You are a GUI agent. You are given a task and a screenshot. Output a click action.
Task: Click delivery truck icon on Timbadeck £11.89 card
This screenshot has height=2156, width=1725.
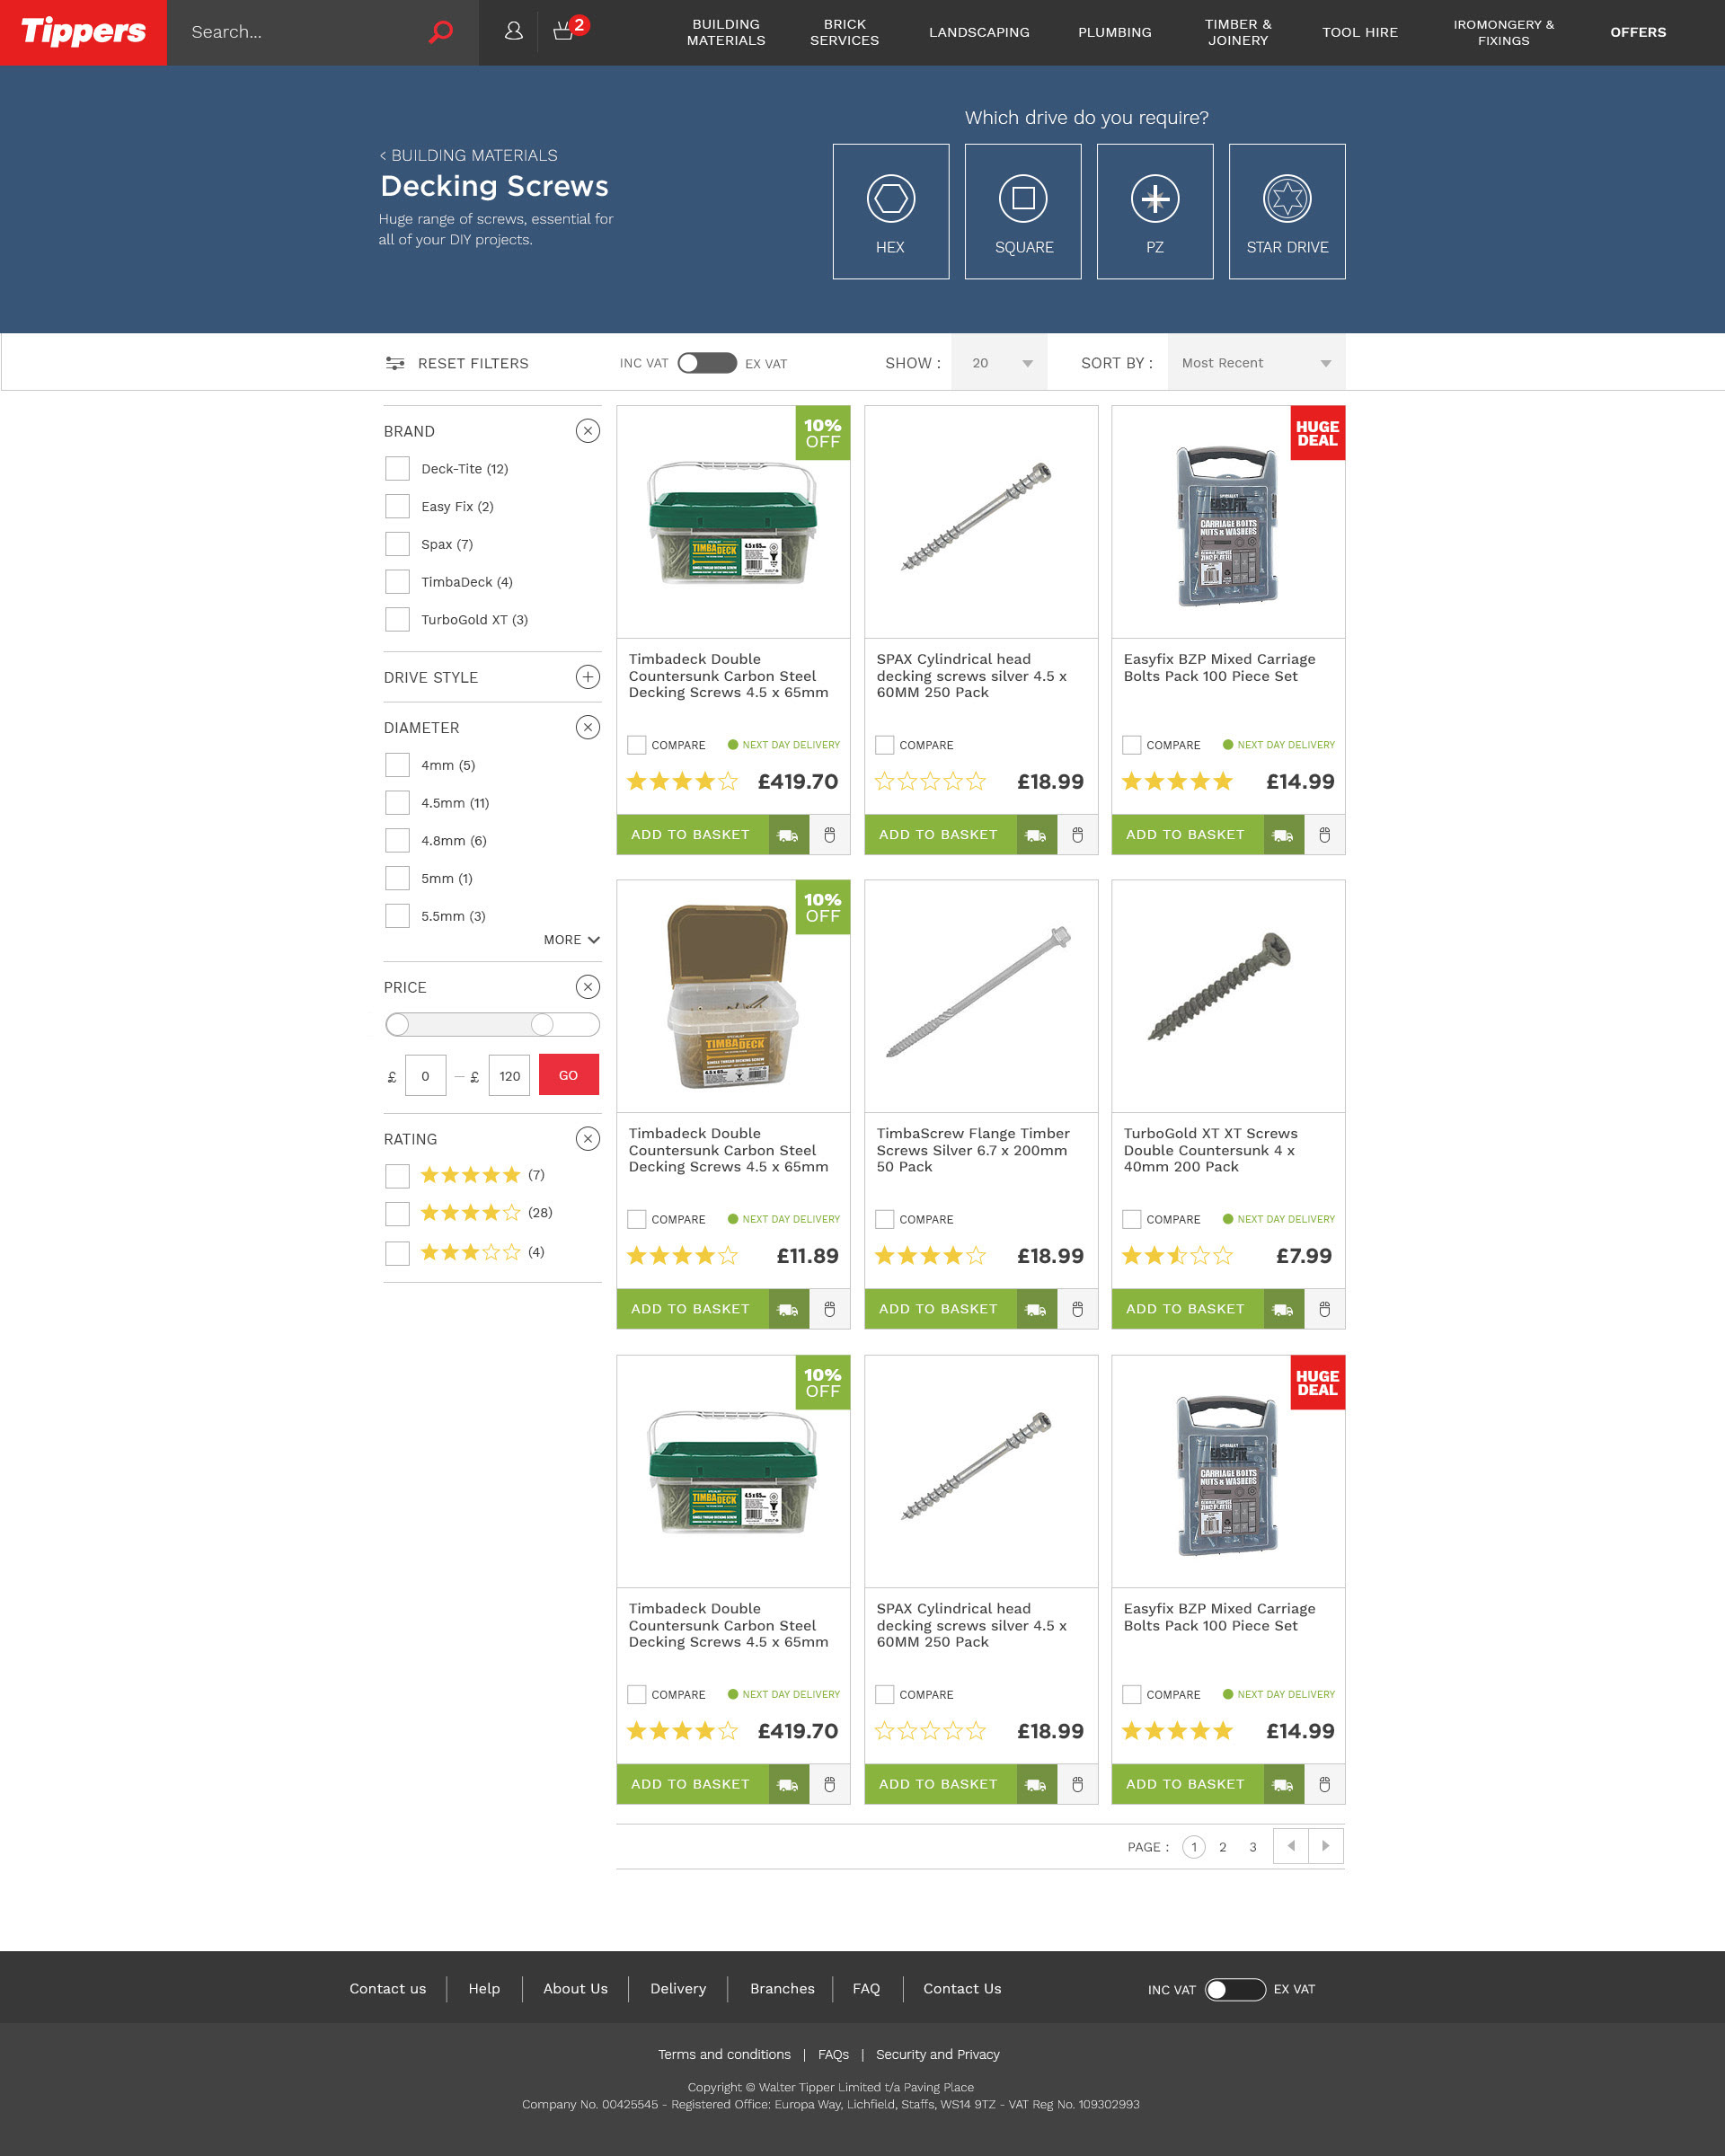tap(788, 1309)
